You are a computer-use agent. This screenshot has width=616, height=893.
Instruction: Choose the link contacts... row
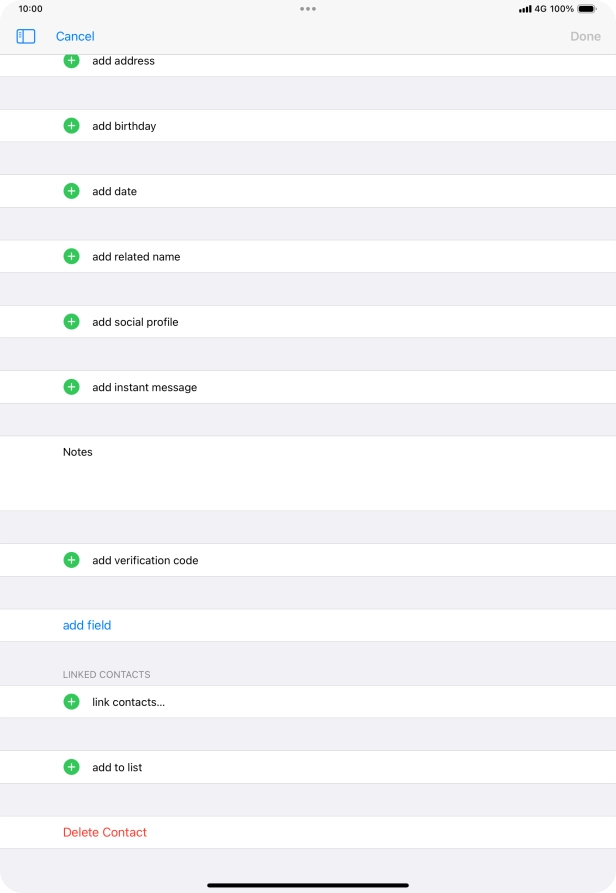click(x=128, y=702)
